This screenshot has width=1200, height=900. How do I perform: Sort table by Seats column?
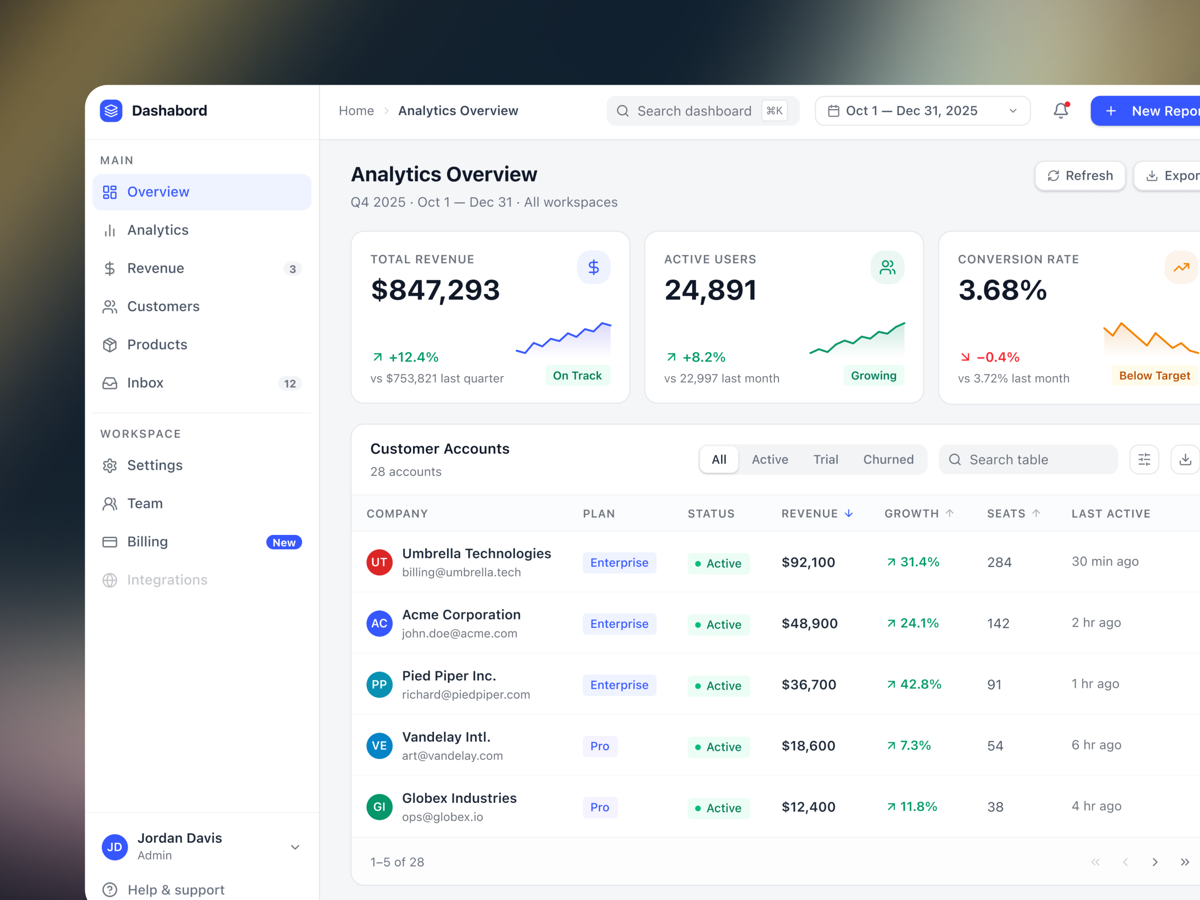[1014, 514]
